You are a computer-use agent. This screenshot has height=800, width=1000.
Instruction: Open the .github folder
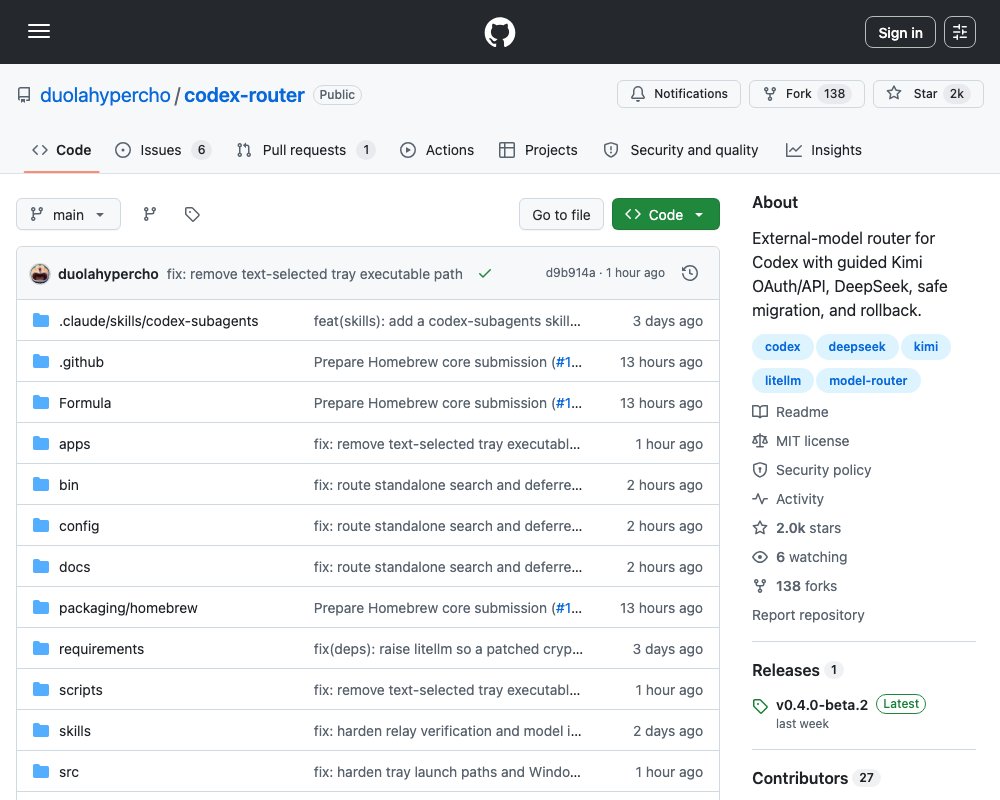click(x=81, y=362)
